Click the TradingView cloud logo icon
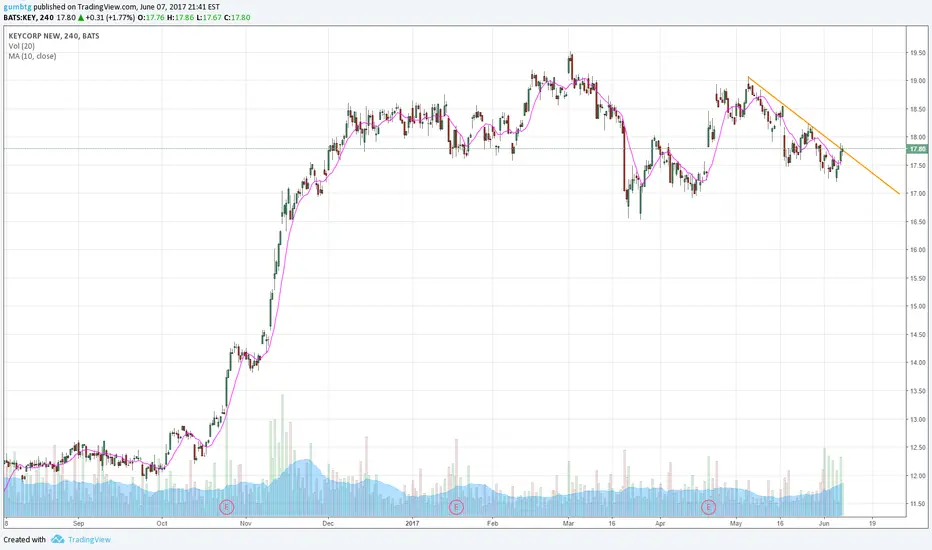932x550 pixels. pos(57,539)
